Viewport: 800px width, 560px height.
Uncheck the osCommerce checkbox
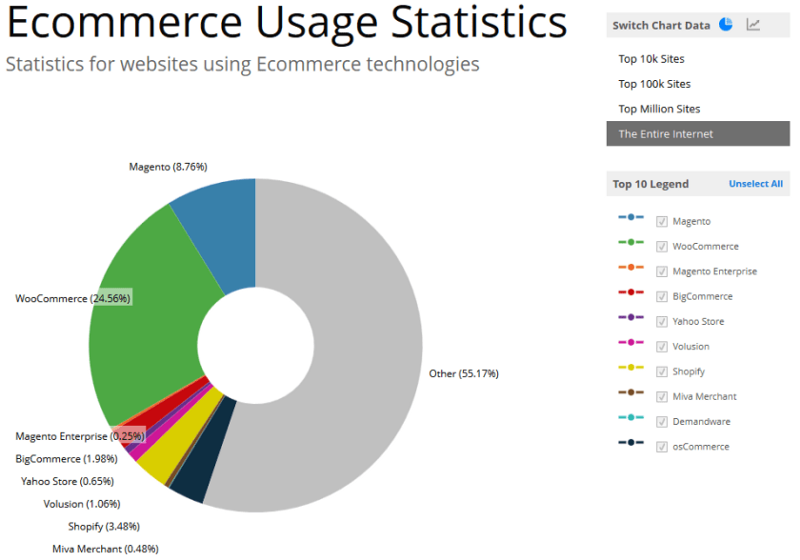[661, 446]
